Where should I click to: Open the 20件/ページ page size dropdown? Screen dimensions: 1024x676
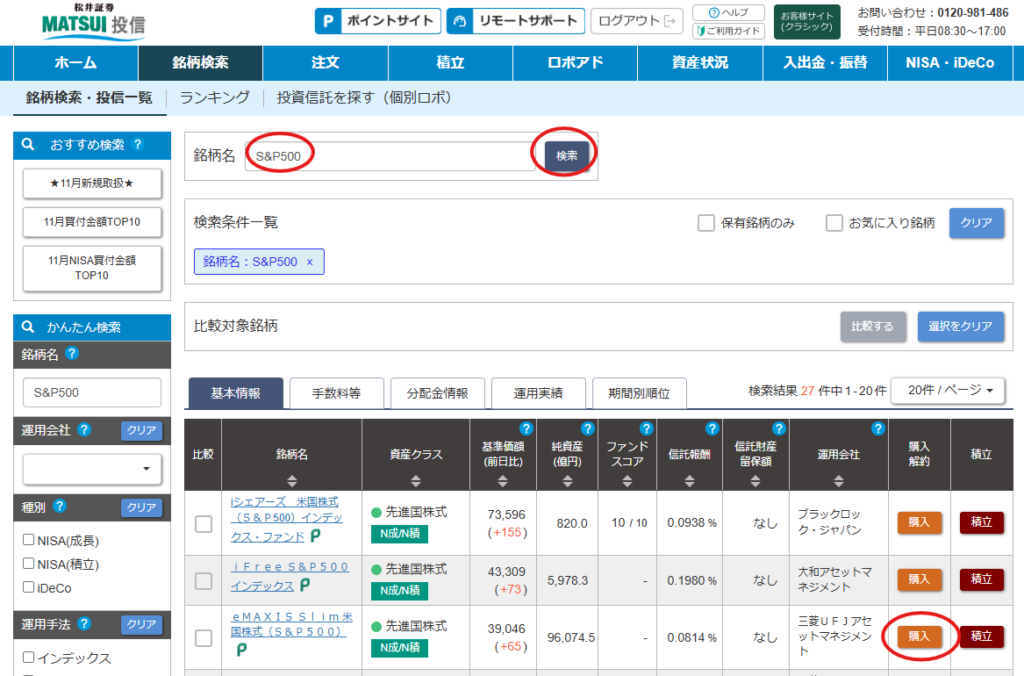pyautogui.click(x=947, y=391)
